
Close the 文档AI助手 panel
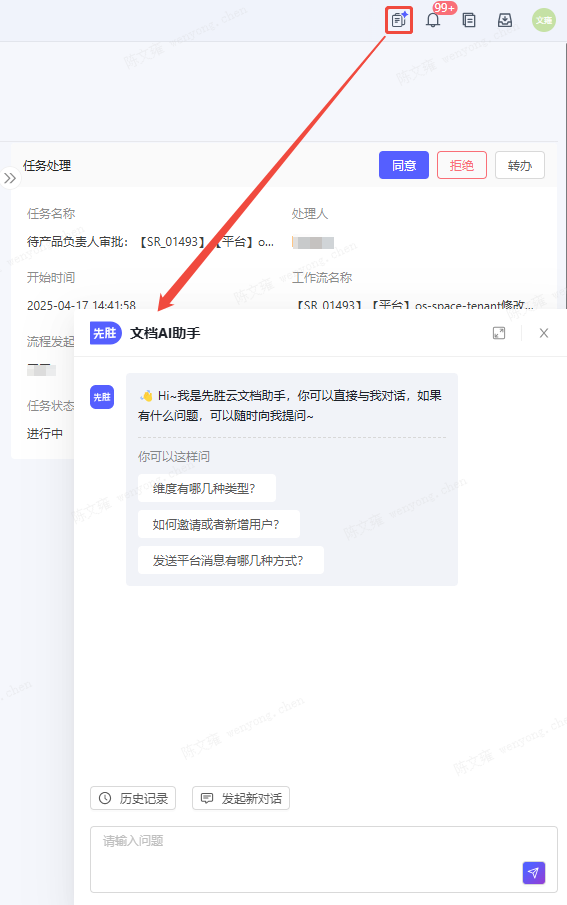coord(544,333)
